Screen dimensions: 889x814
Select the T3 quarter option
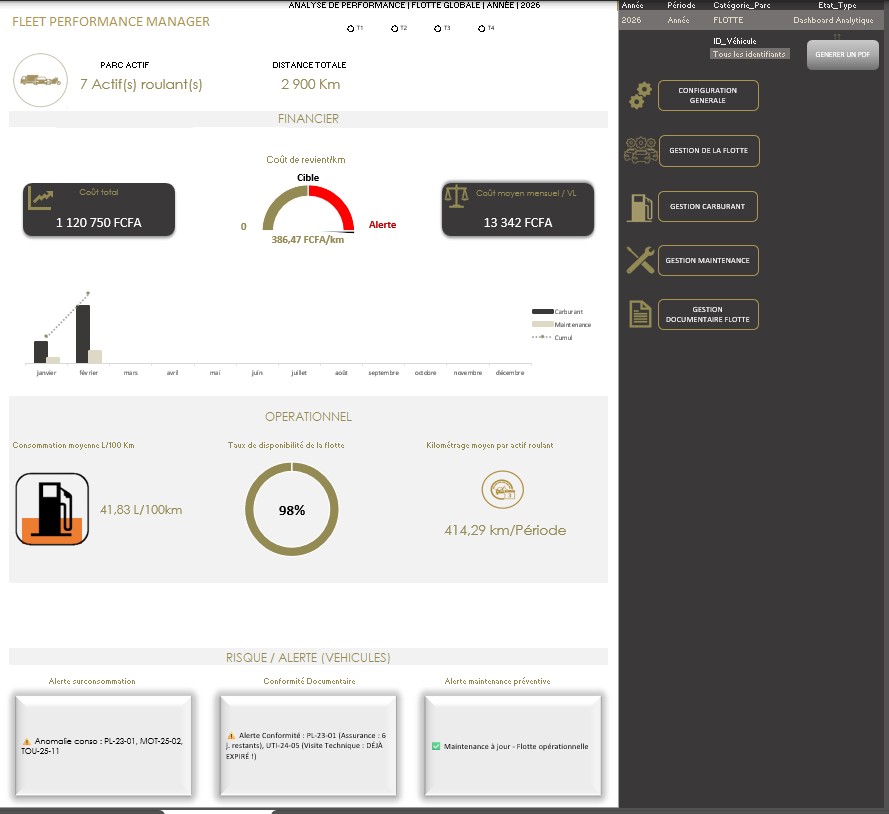point(435,28)
